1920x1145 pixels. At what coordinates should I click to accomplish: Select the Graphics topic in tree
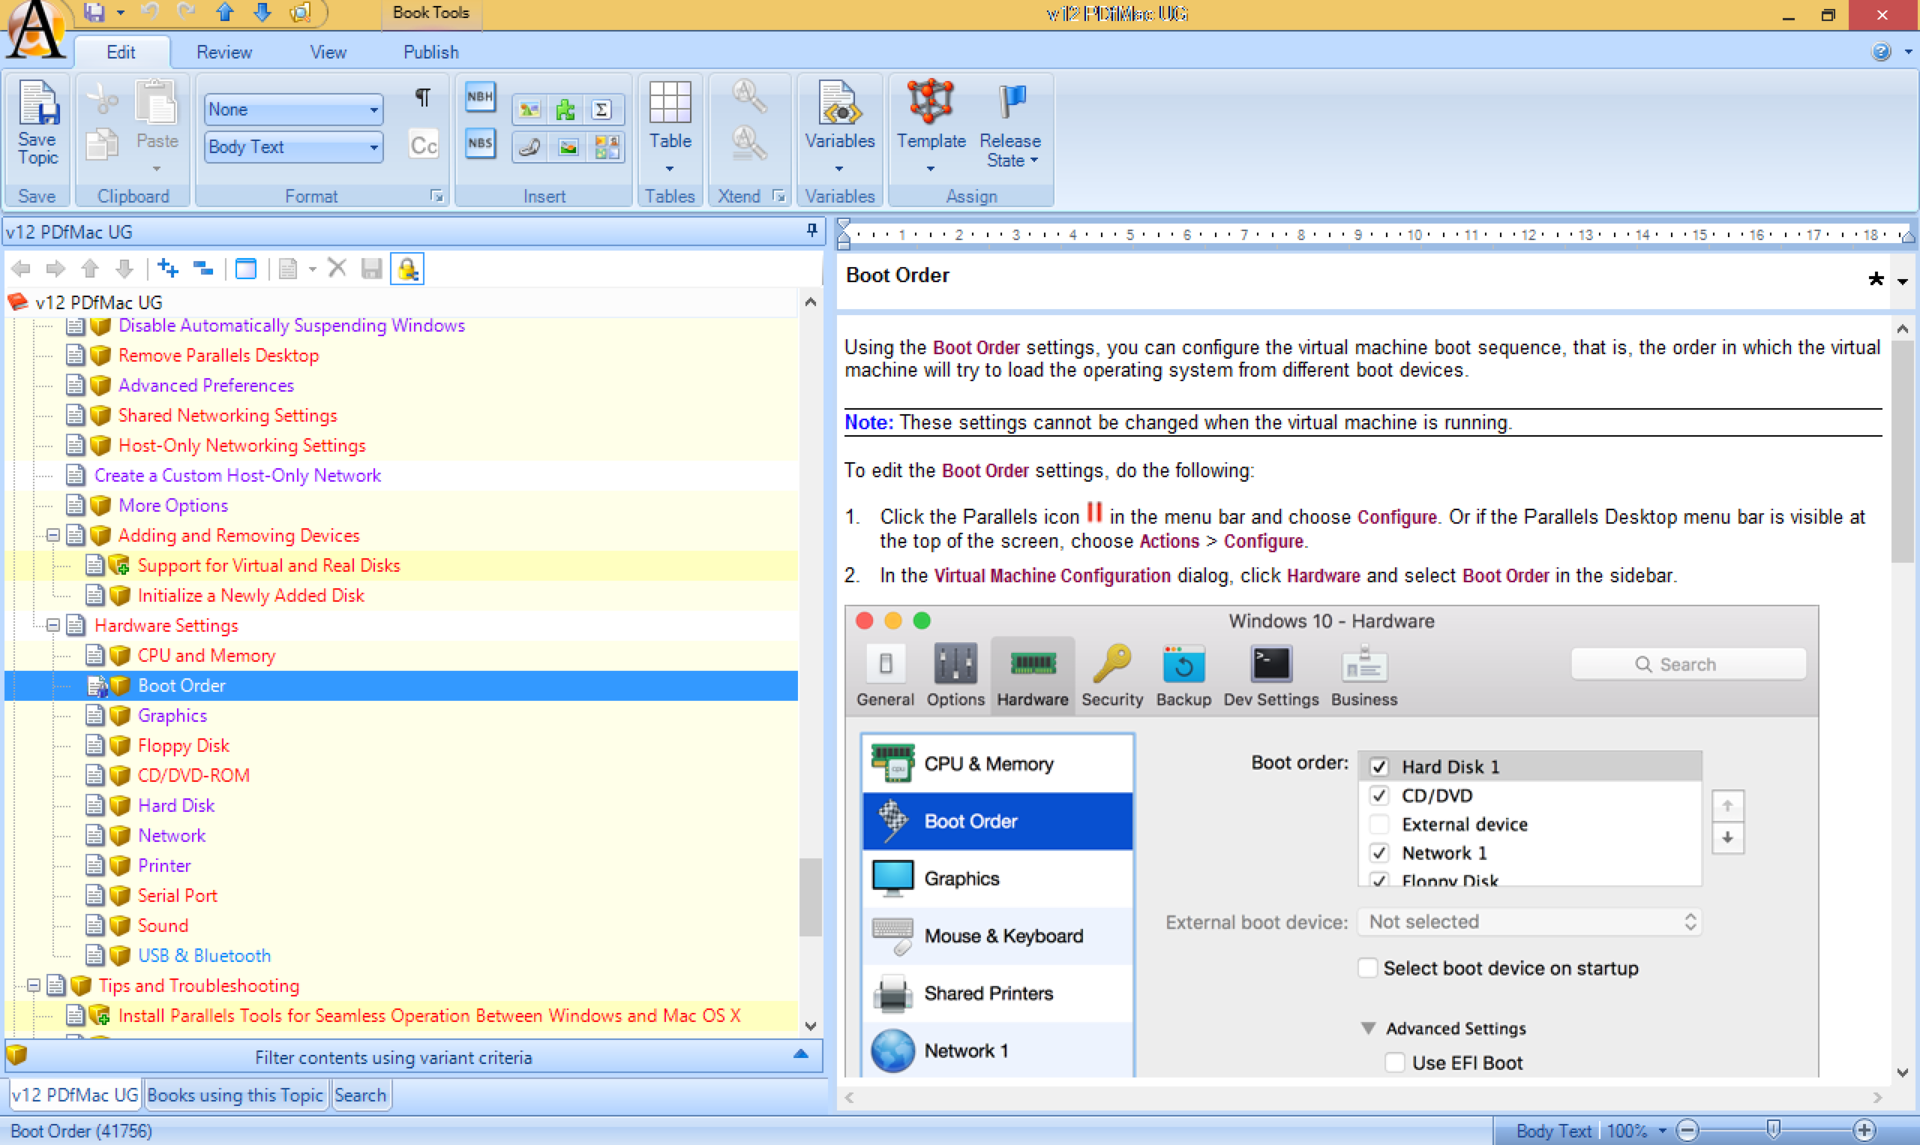(172, 715)
